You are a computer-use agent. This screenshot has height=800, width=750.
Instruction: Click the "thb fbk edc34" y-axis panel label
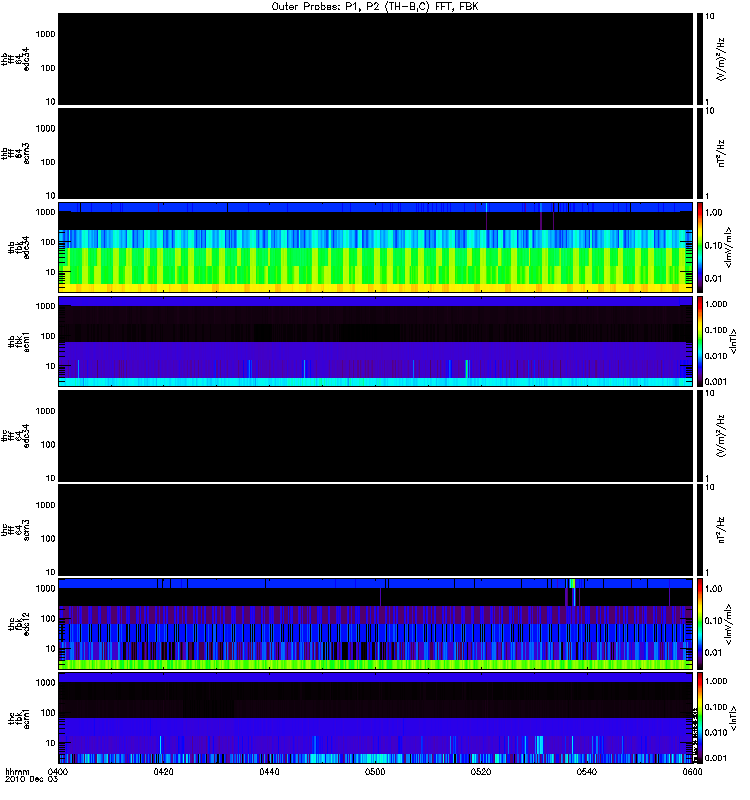(x=19, y=247)
